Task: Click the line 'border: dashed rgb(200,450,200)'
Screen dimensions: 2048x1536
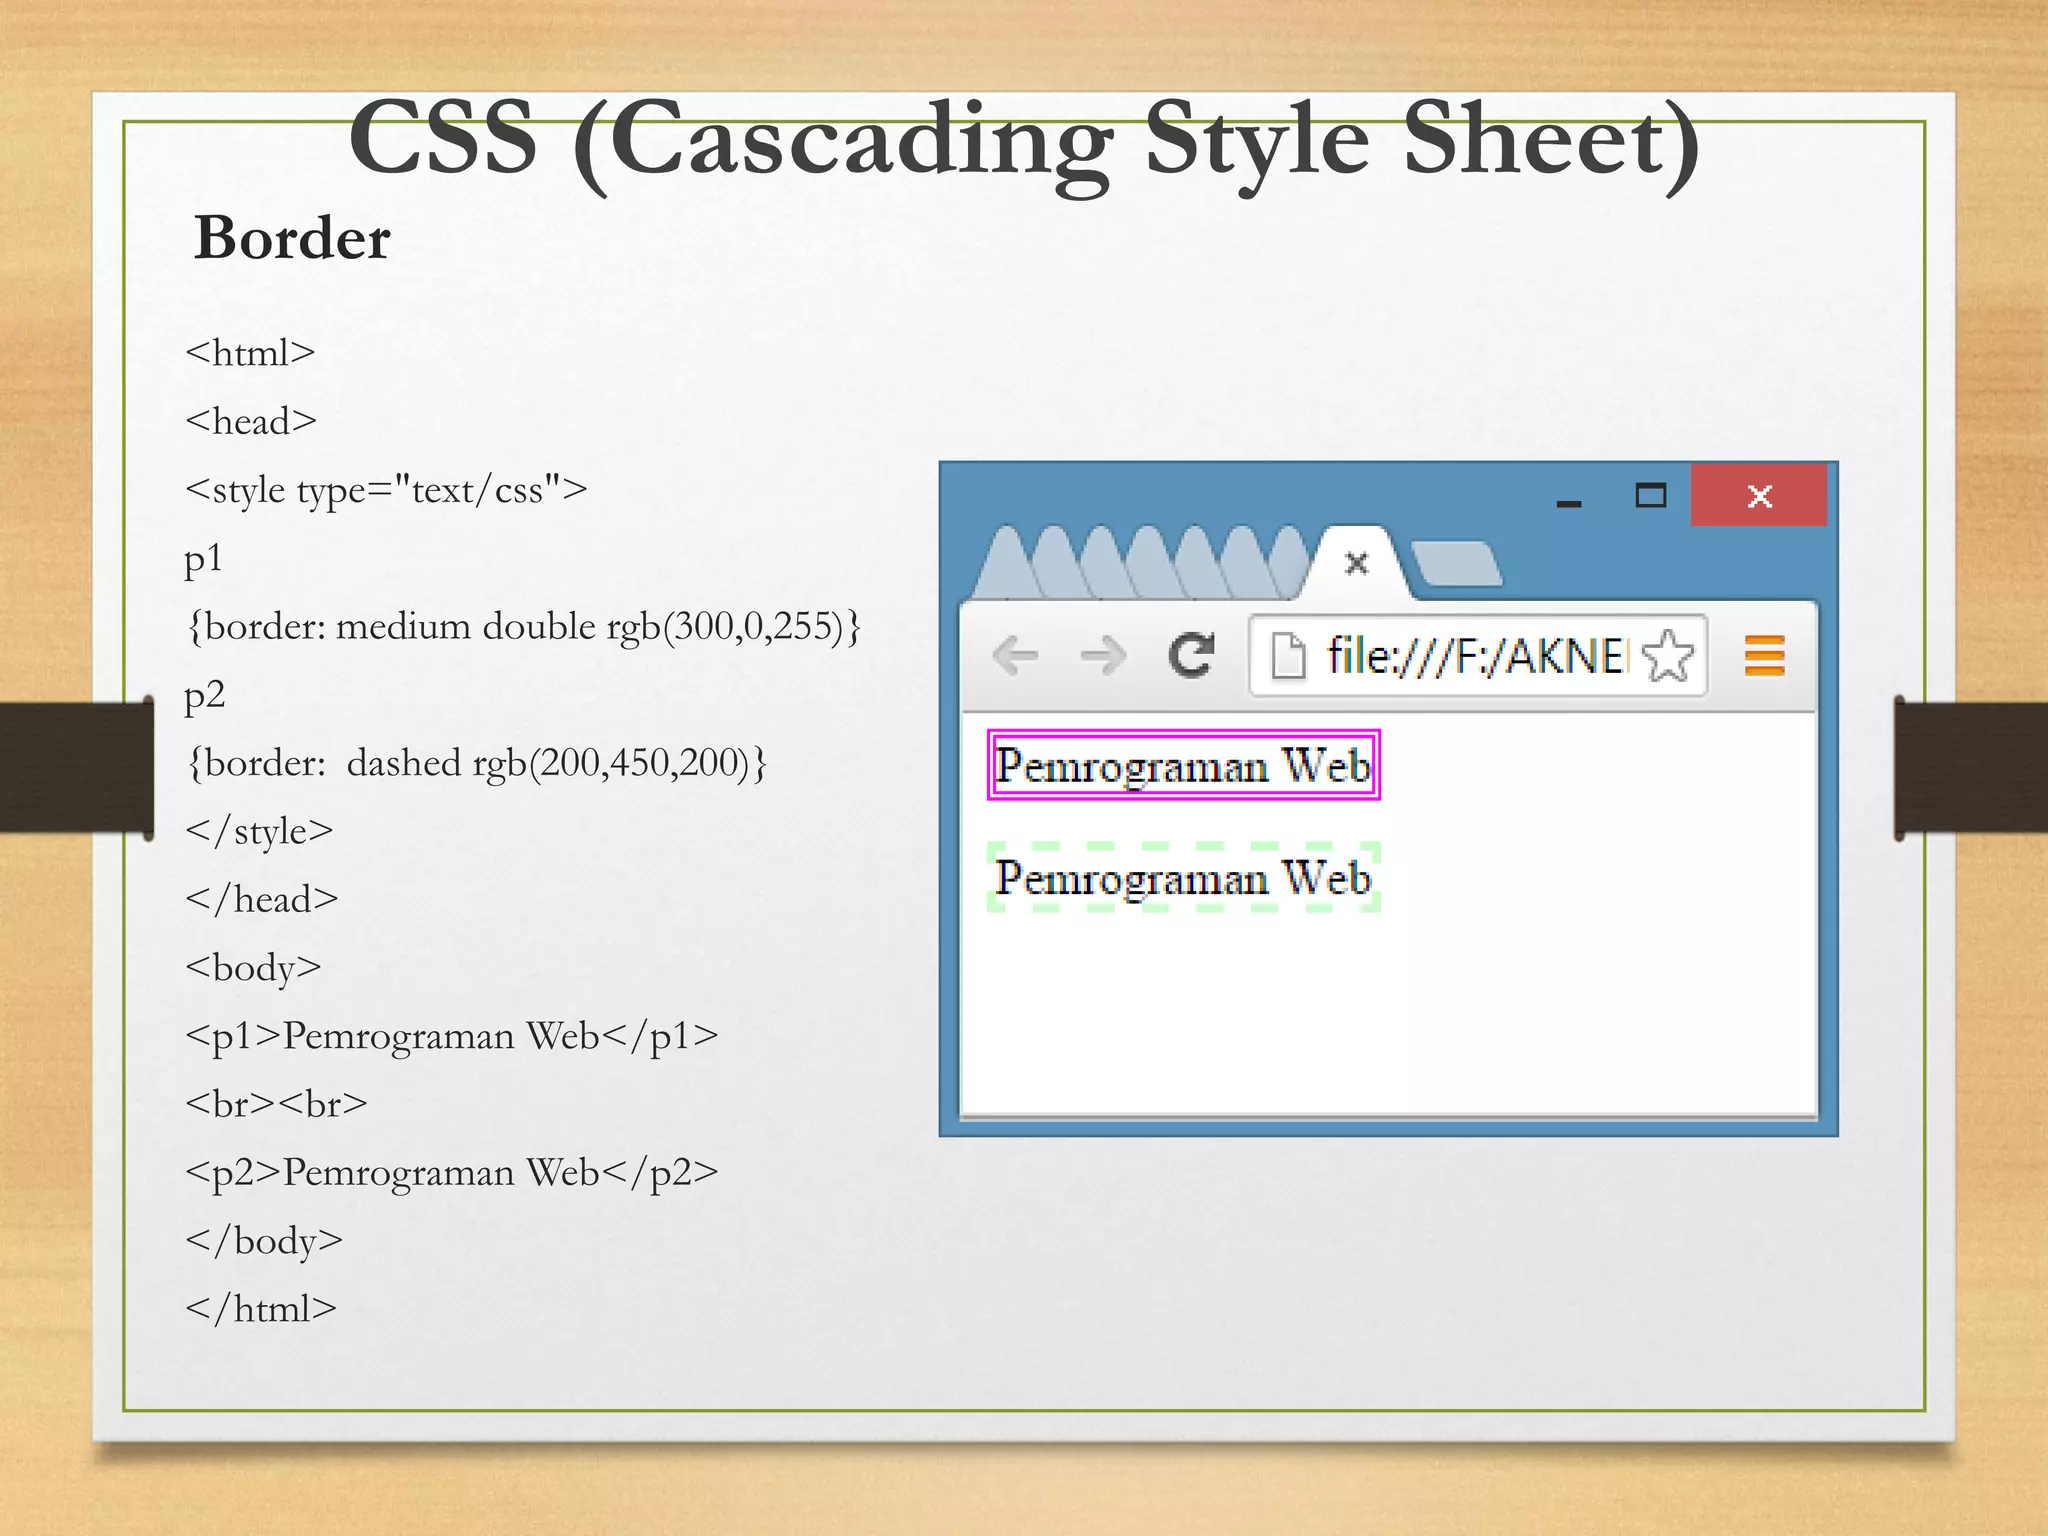Action: point(476,764)
